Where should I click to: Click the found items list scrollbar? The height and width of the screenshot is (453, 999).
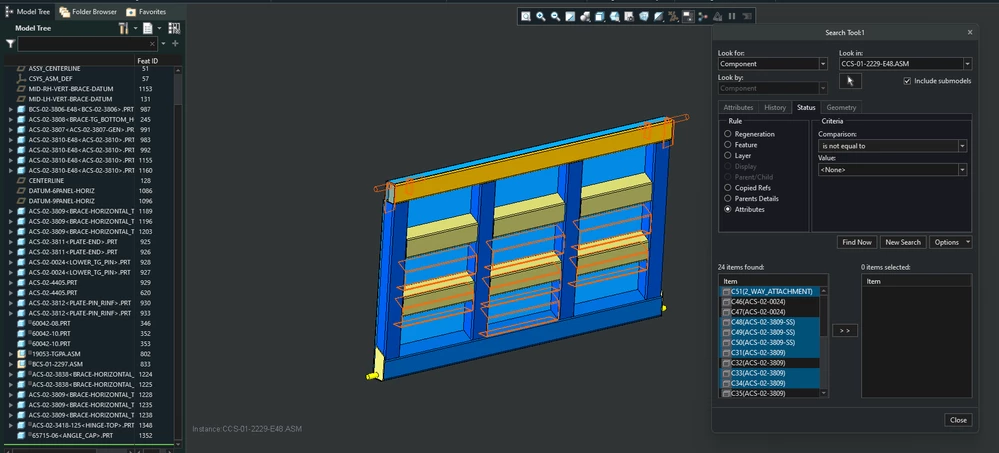point(824,342)
